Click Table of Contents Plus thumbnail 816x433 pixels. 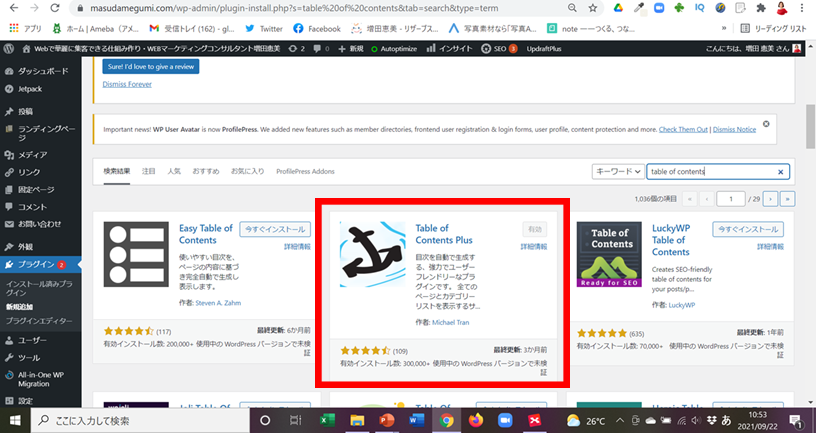[x=373, y=254]
